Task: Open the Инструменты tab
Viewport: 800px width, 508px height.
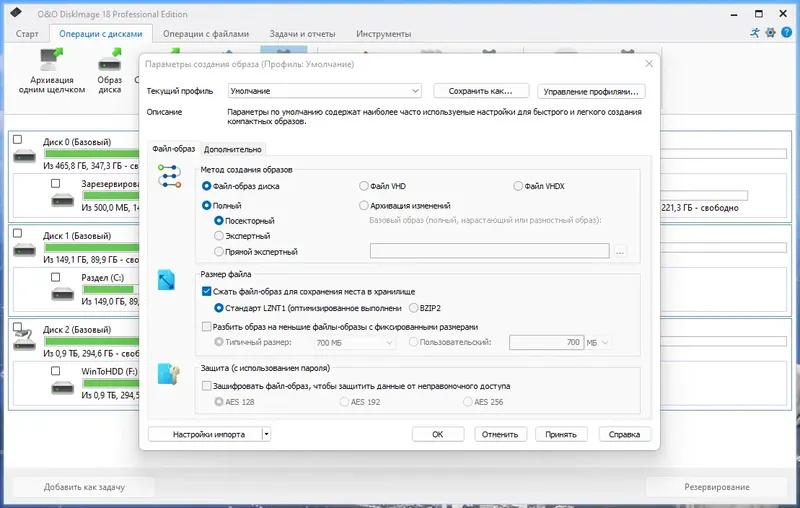Action: coord(384,34)
